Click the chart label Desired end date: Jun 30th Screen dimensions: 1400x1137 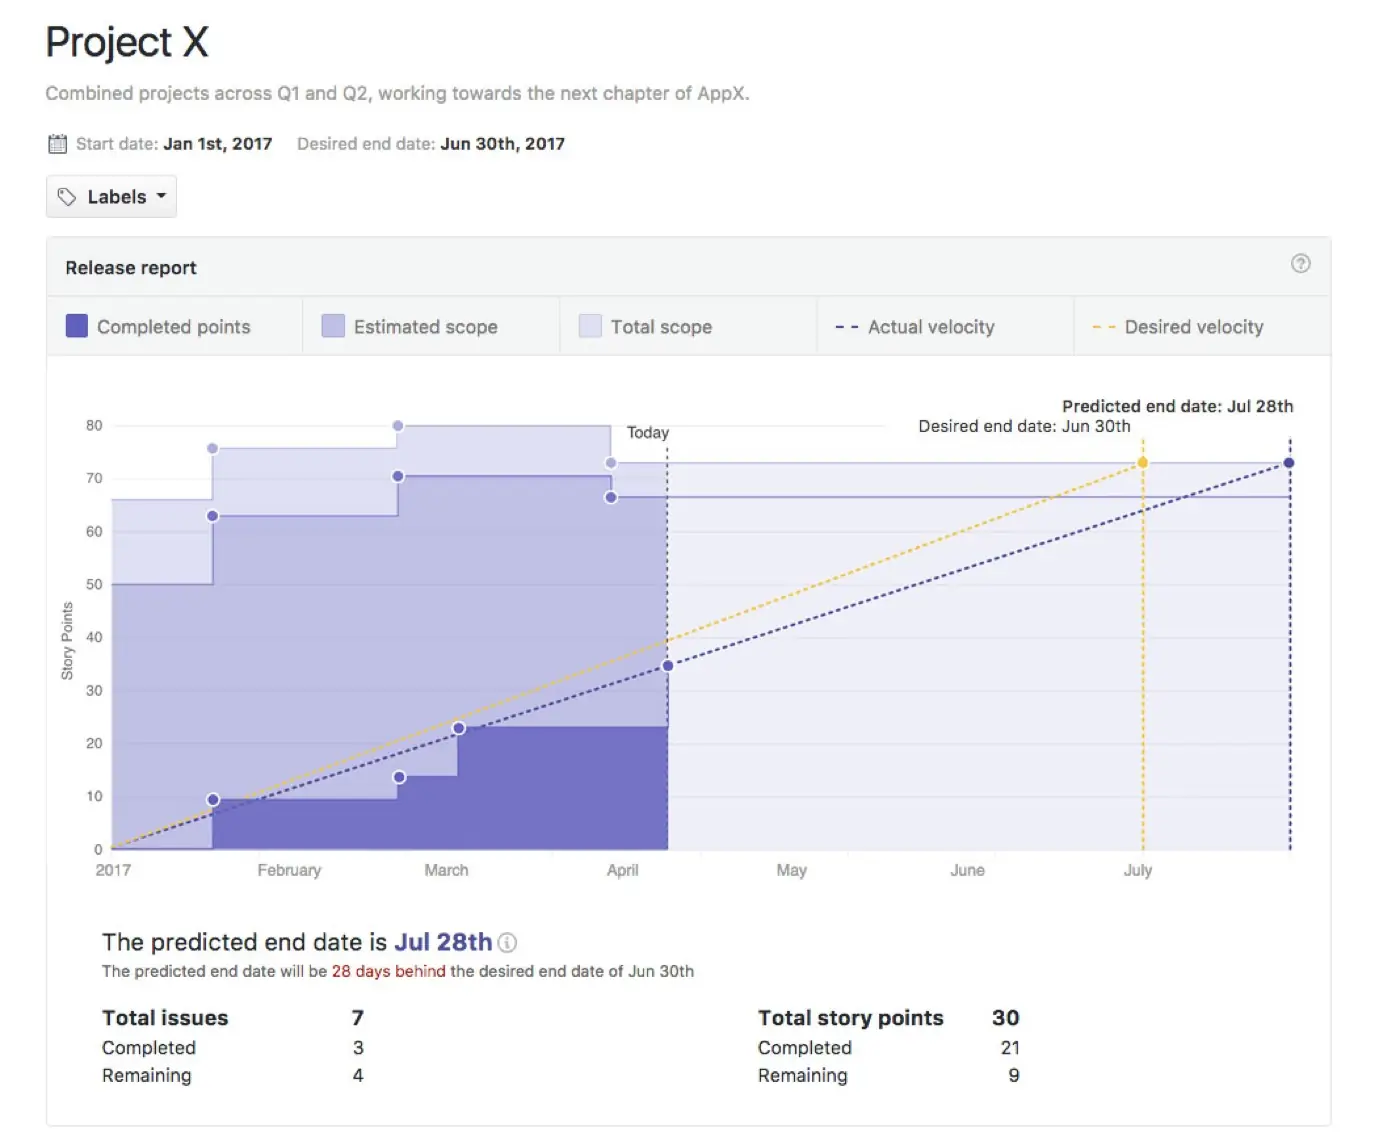[x=1025, y=426]
